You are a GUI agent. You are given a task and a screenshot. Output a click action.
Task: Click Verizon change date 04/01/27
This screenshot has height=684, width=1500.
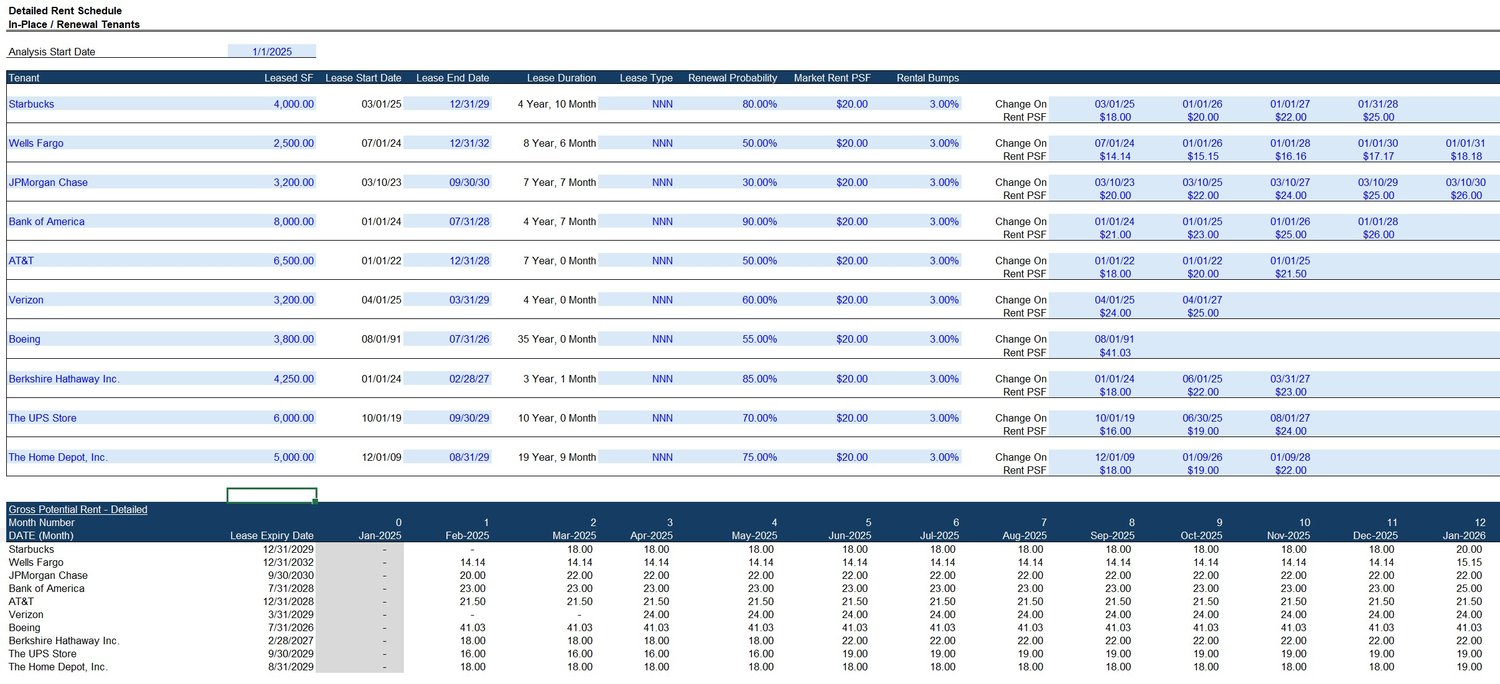point(1202,300)
